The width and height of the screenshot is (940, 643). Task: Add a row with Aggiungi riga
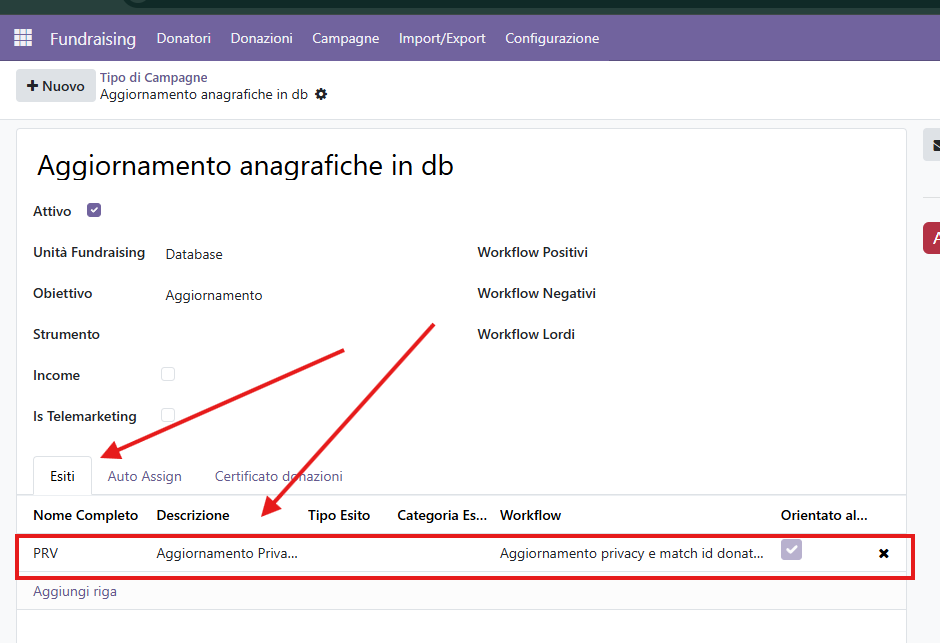75,591
